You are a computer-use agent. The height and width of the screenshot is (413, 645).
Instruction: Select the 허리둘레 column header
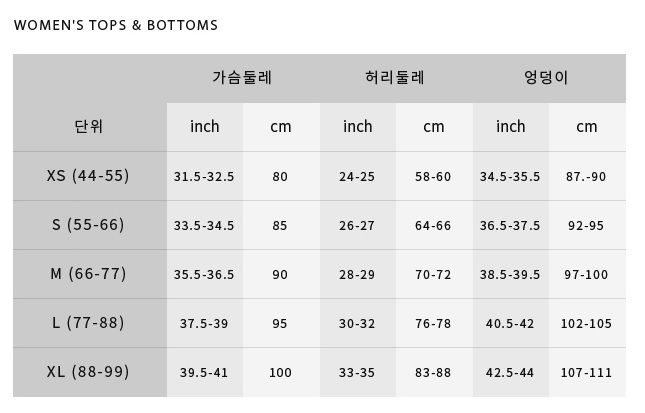(395, 78)
